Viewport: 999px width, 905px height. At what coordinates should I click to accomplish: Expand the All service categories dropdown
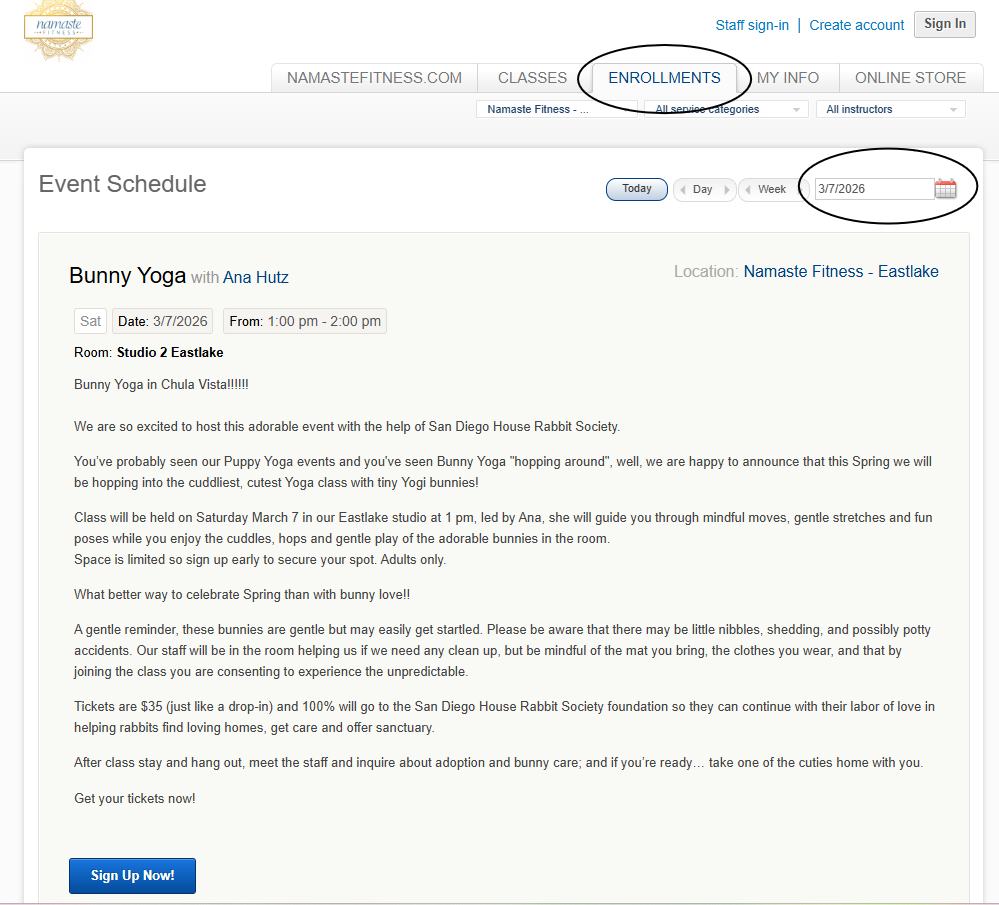point(726,109)
